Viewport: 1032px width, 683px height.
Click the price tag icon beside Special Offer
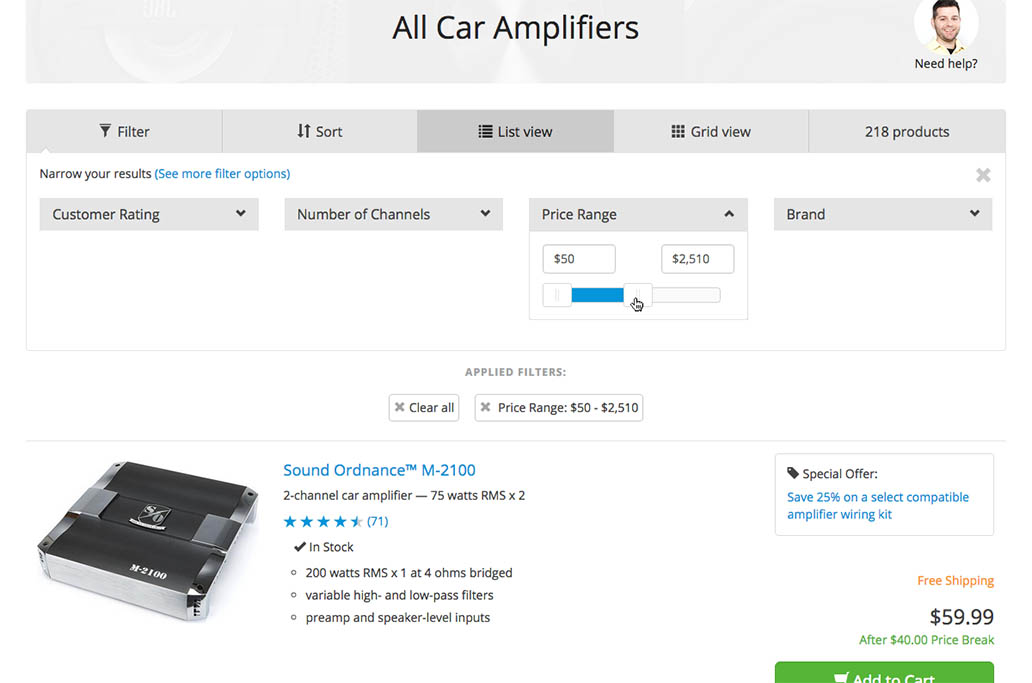point(792,472)
